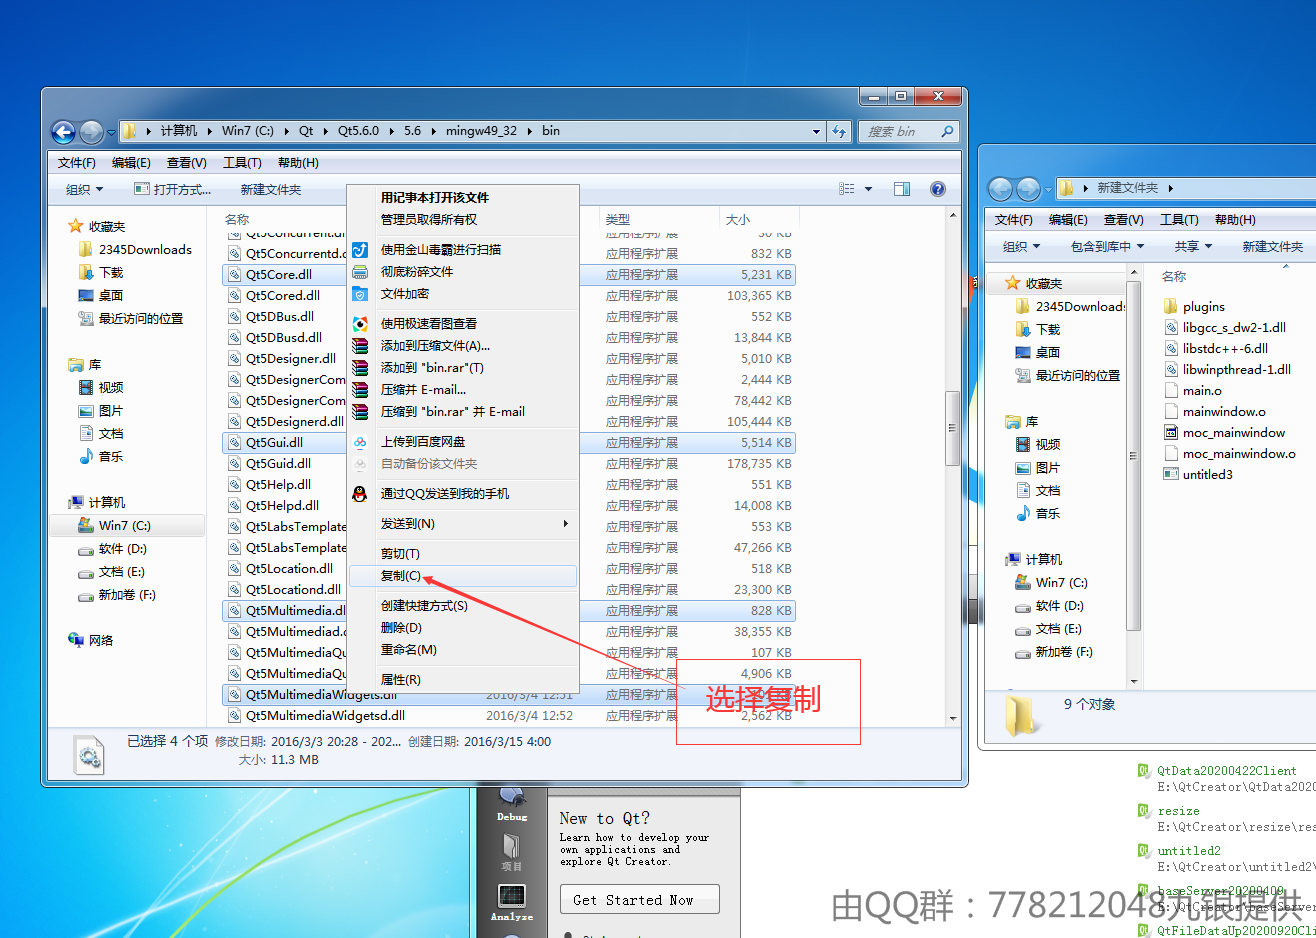Click the arrow after mingw49_32 in address bar

click(531, 131)
